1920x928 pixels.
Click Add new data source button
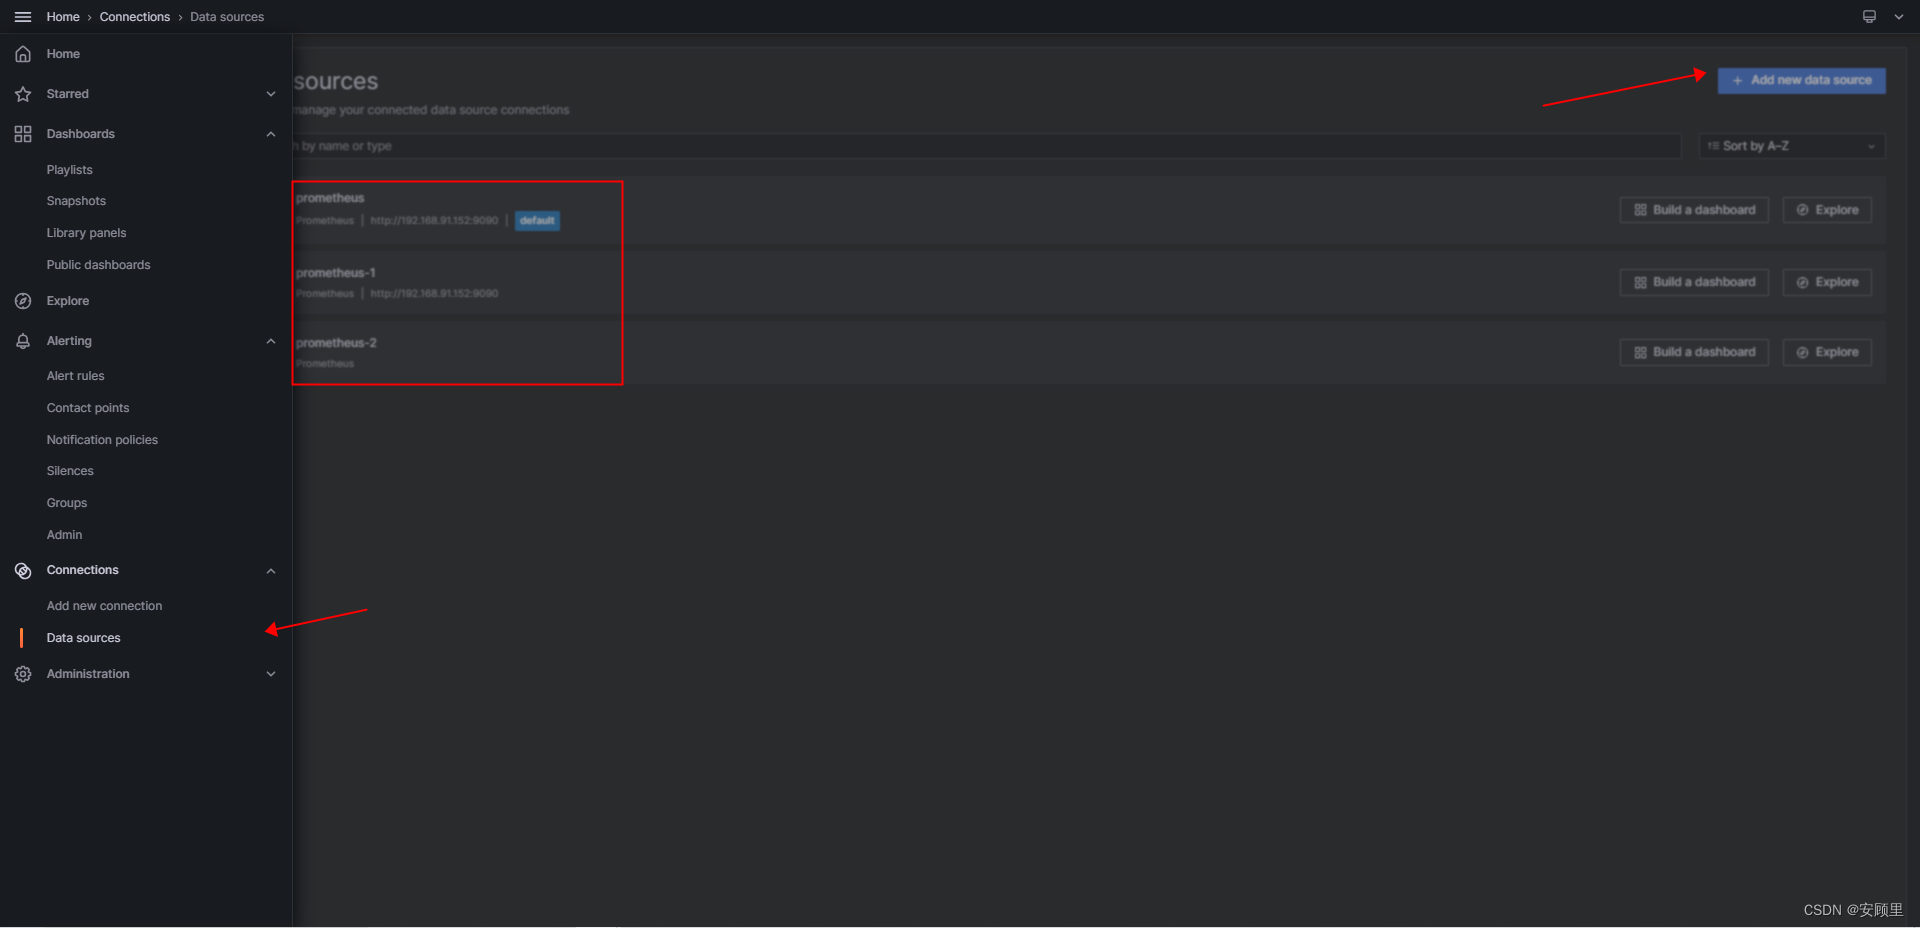(1802, 81)
